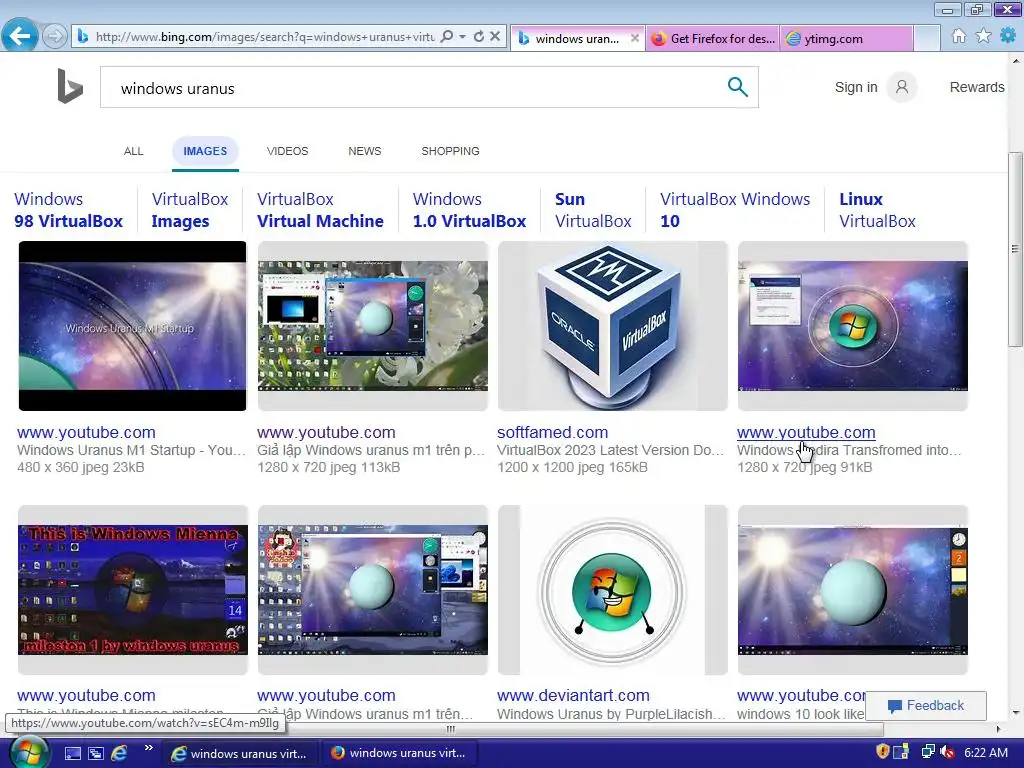The height and width of the screenshot is (768, 1024).
Task: Click 'Windows Uranus by PurpleLilacish...' text
Action: 611,714
